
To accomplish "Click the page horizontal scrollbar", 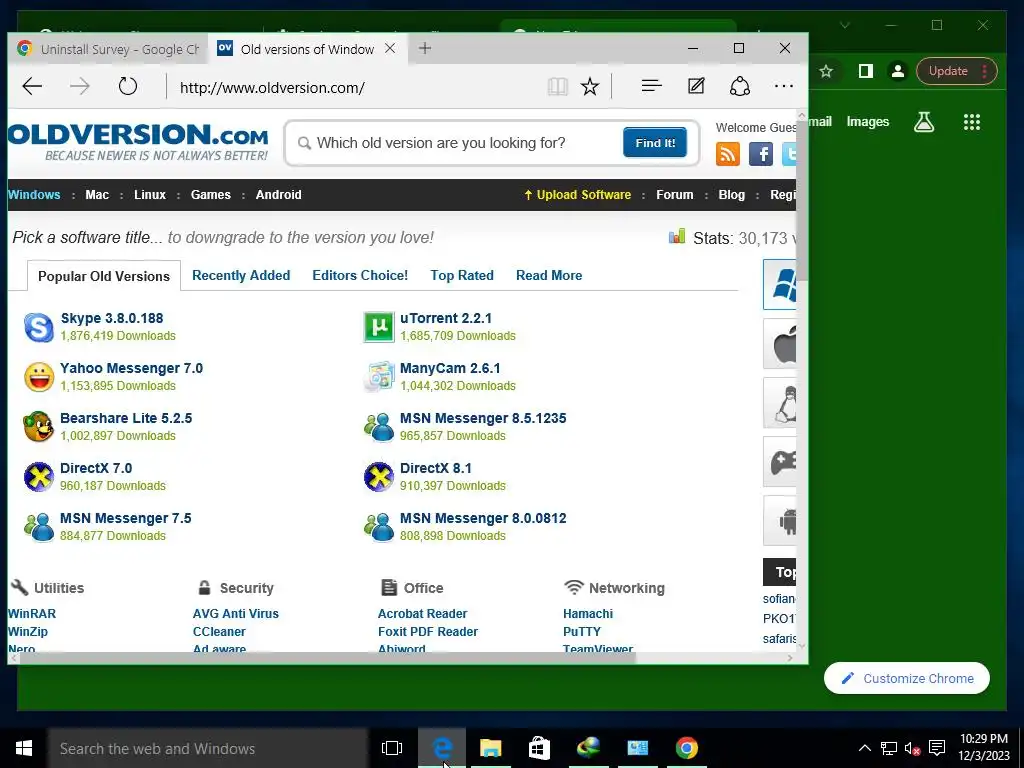I will pos(328,658).
